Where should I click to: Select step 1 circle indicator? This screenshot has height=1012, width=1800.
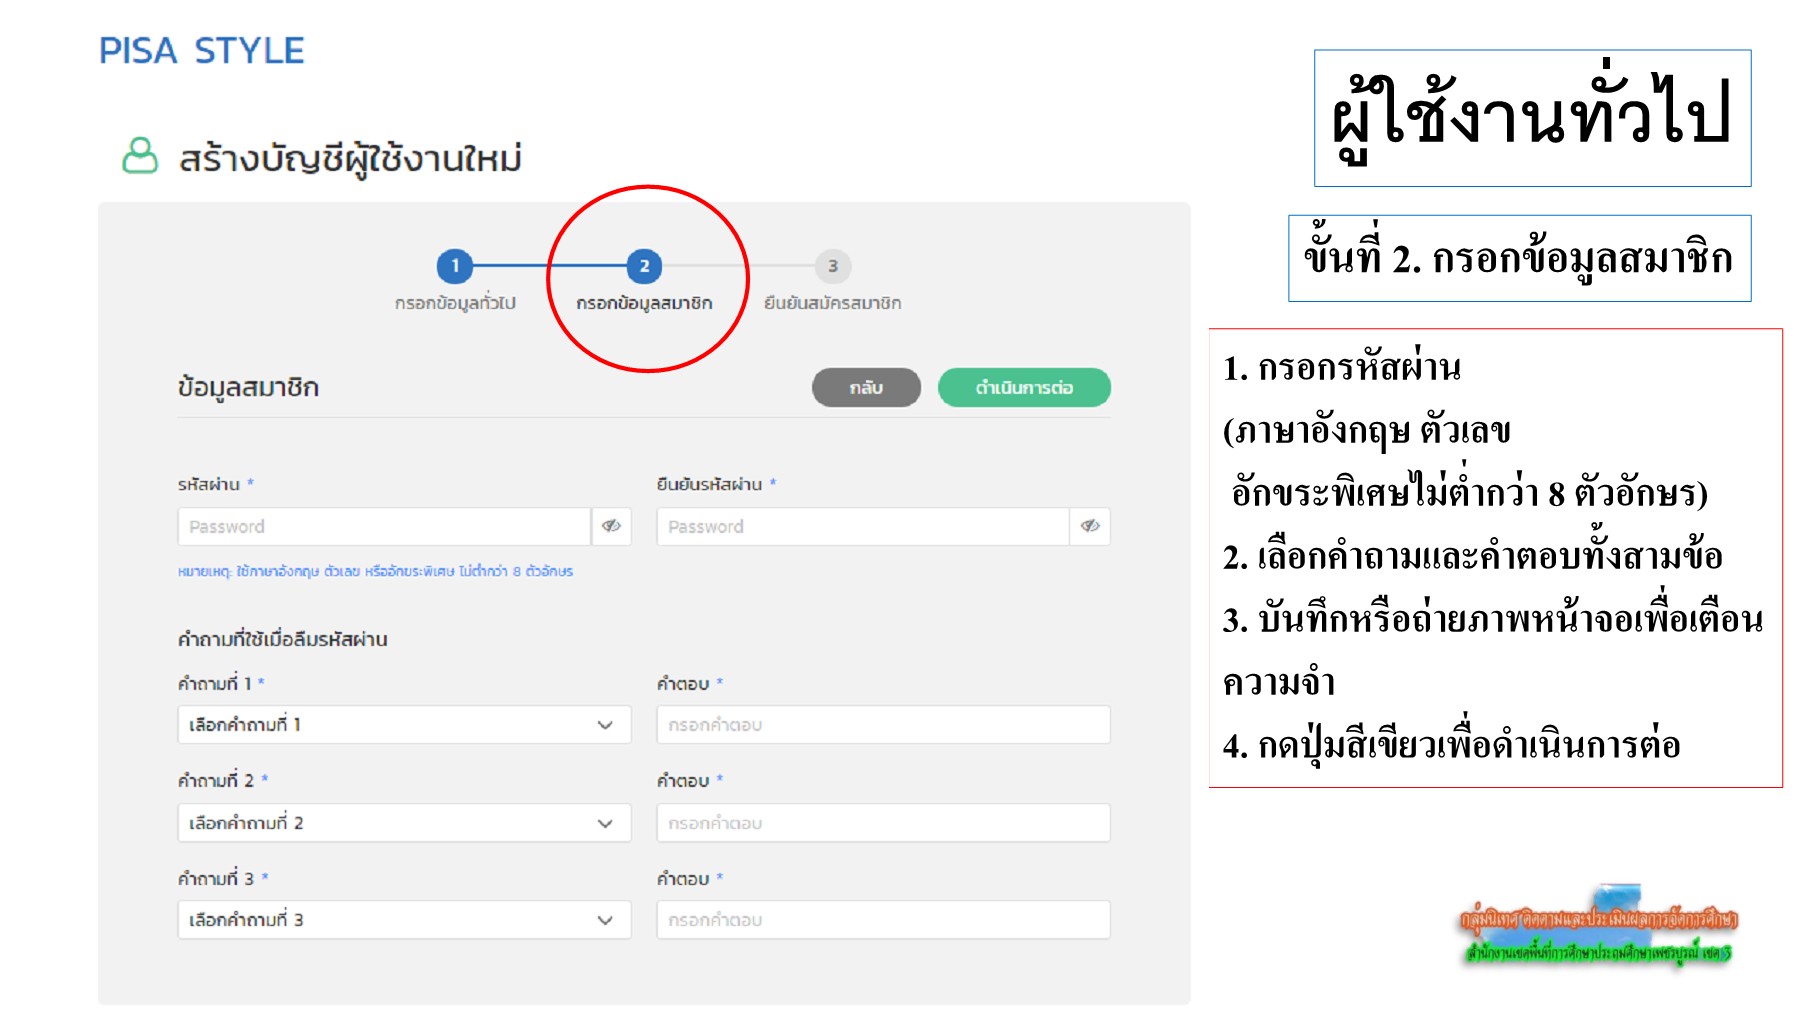(x=456, y=267)
